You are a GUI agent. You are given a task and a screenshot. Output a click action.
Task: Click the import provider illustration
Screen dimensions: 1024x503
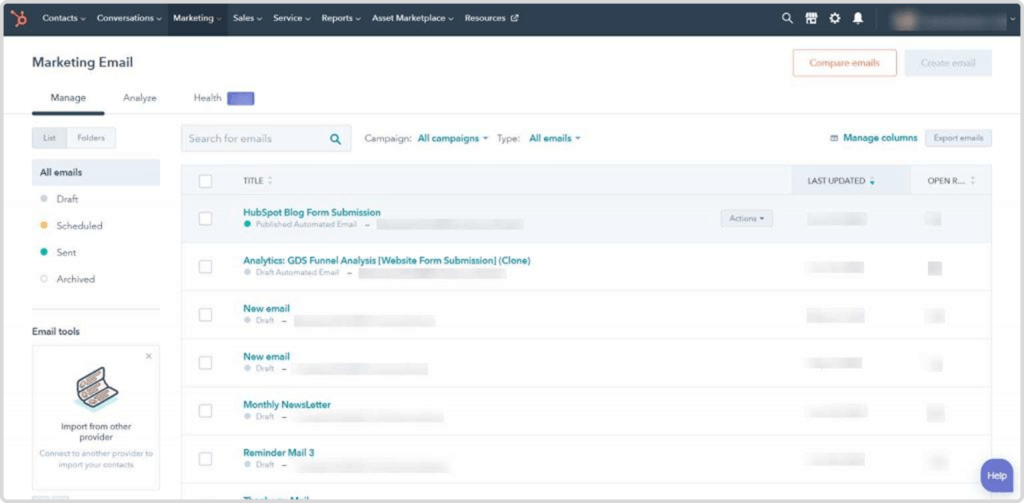click(x=96, y=389)
